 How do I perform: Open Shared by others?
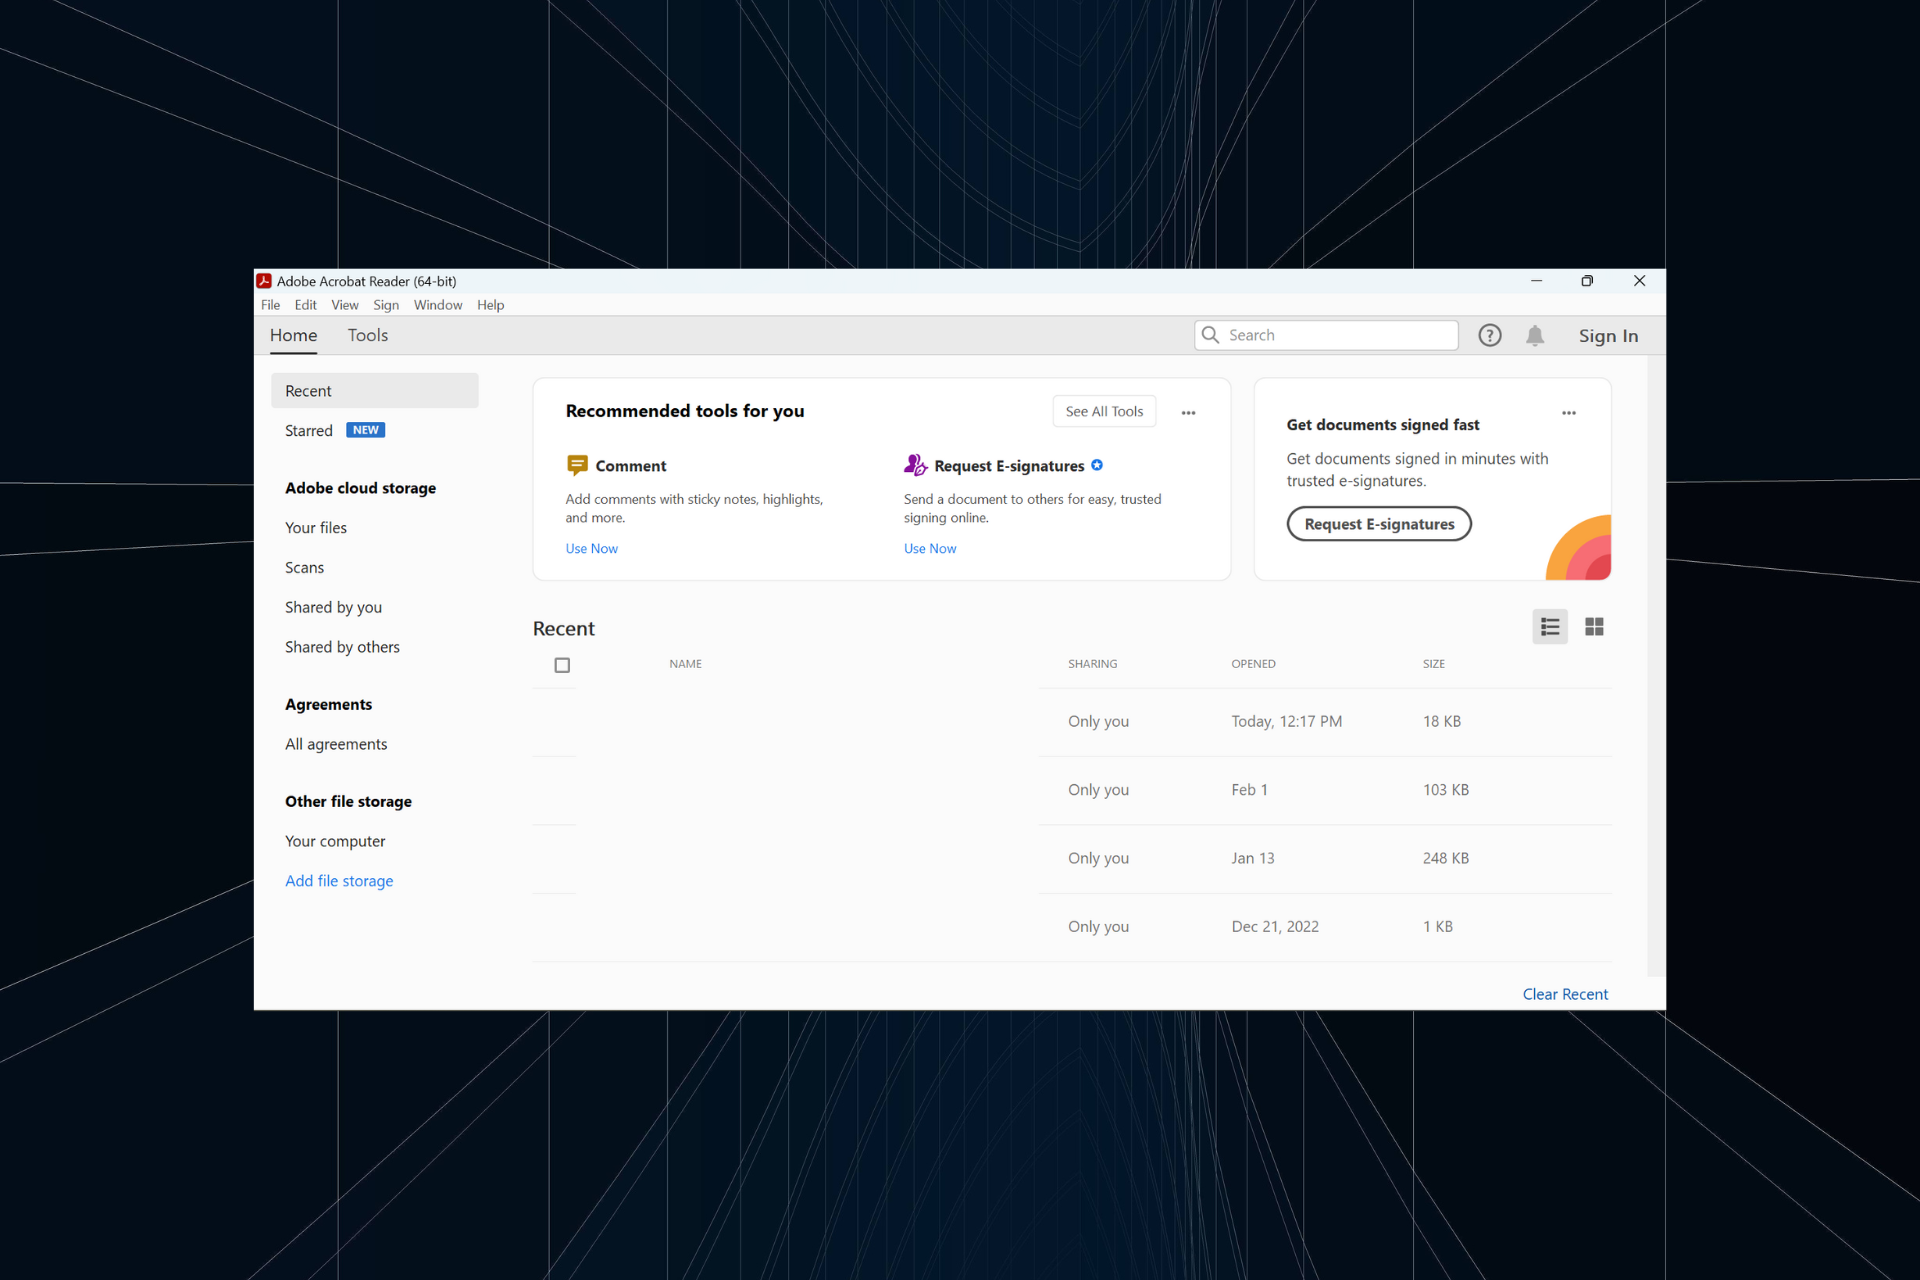coord(342,648)
